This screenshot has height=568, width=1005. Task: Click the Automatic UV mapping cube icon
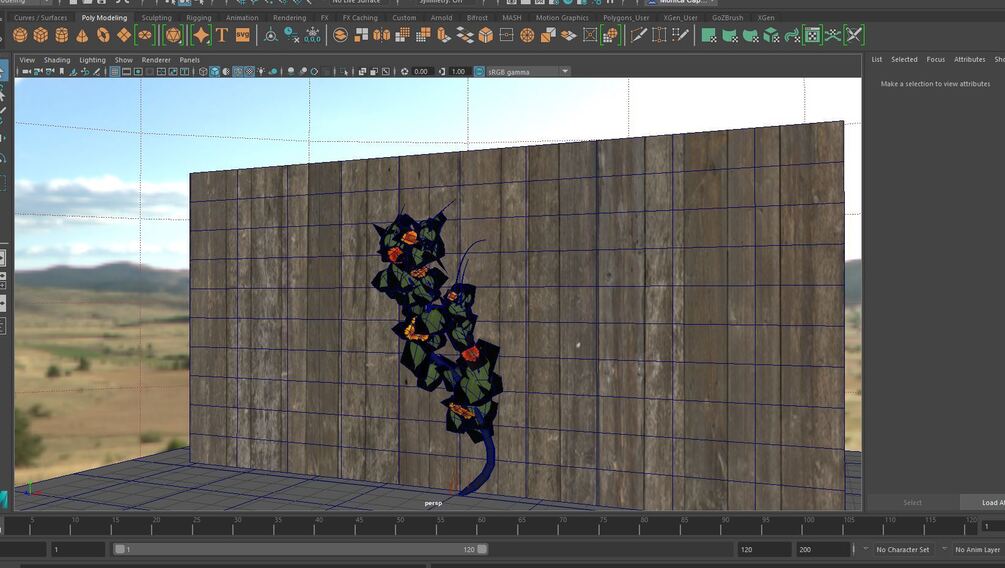pyautogui.click(x=771, y=35)
